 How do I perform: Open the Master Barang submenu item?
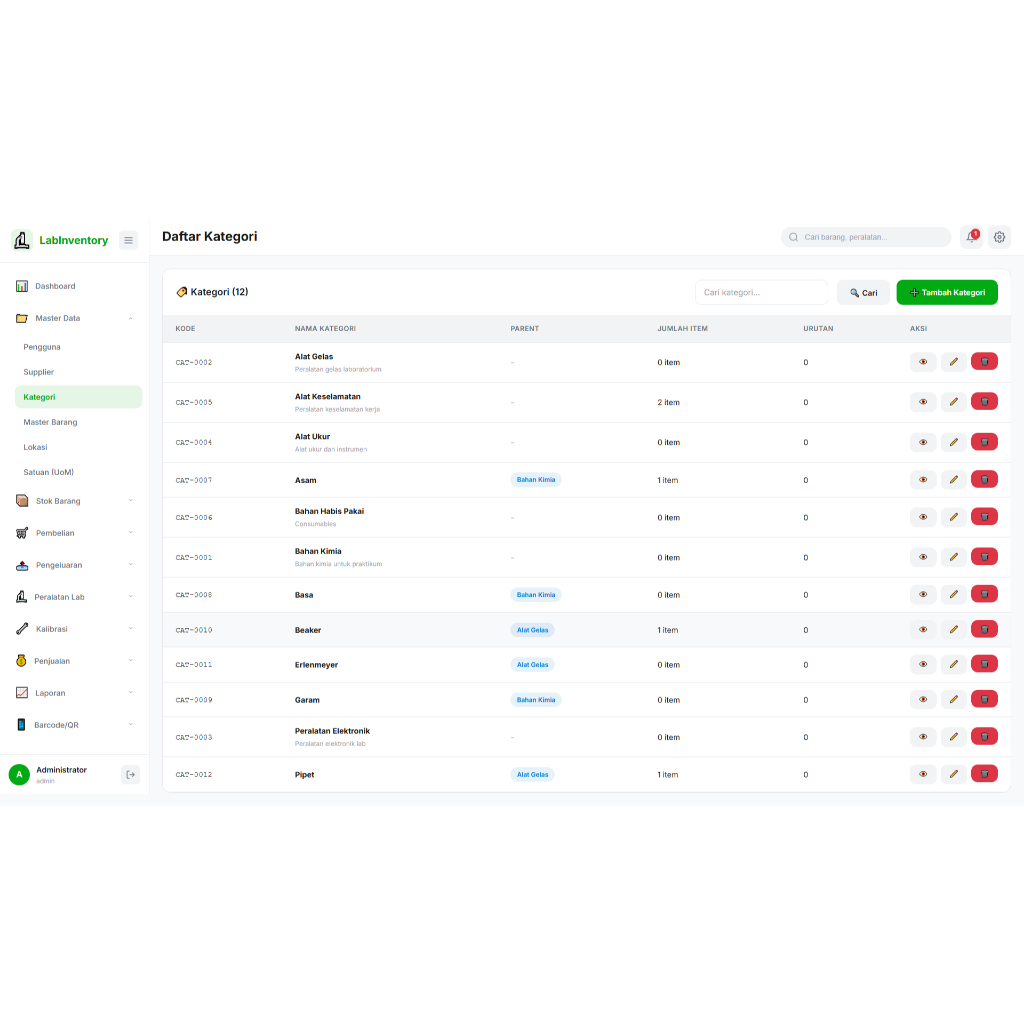click(x=78, y=422)
